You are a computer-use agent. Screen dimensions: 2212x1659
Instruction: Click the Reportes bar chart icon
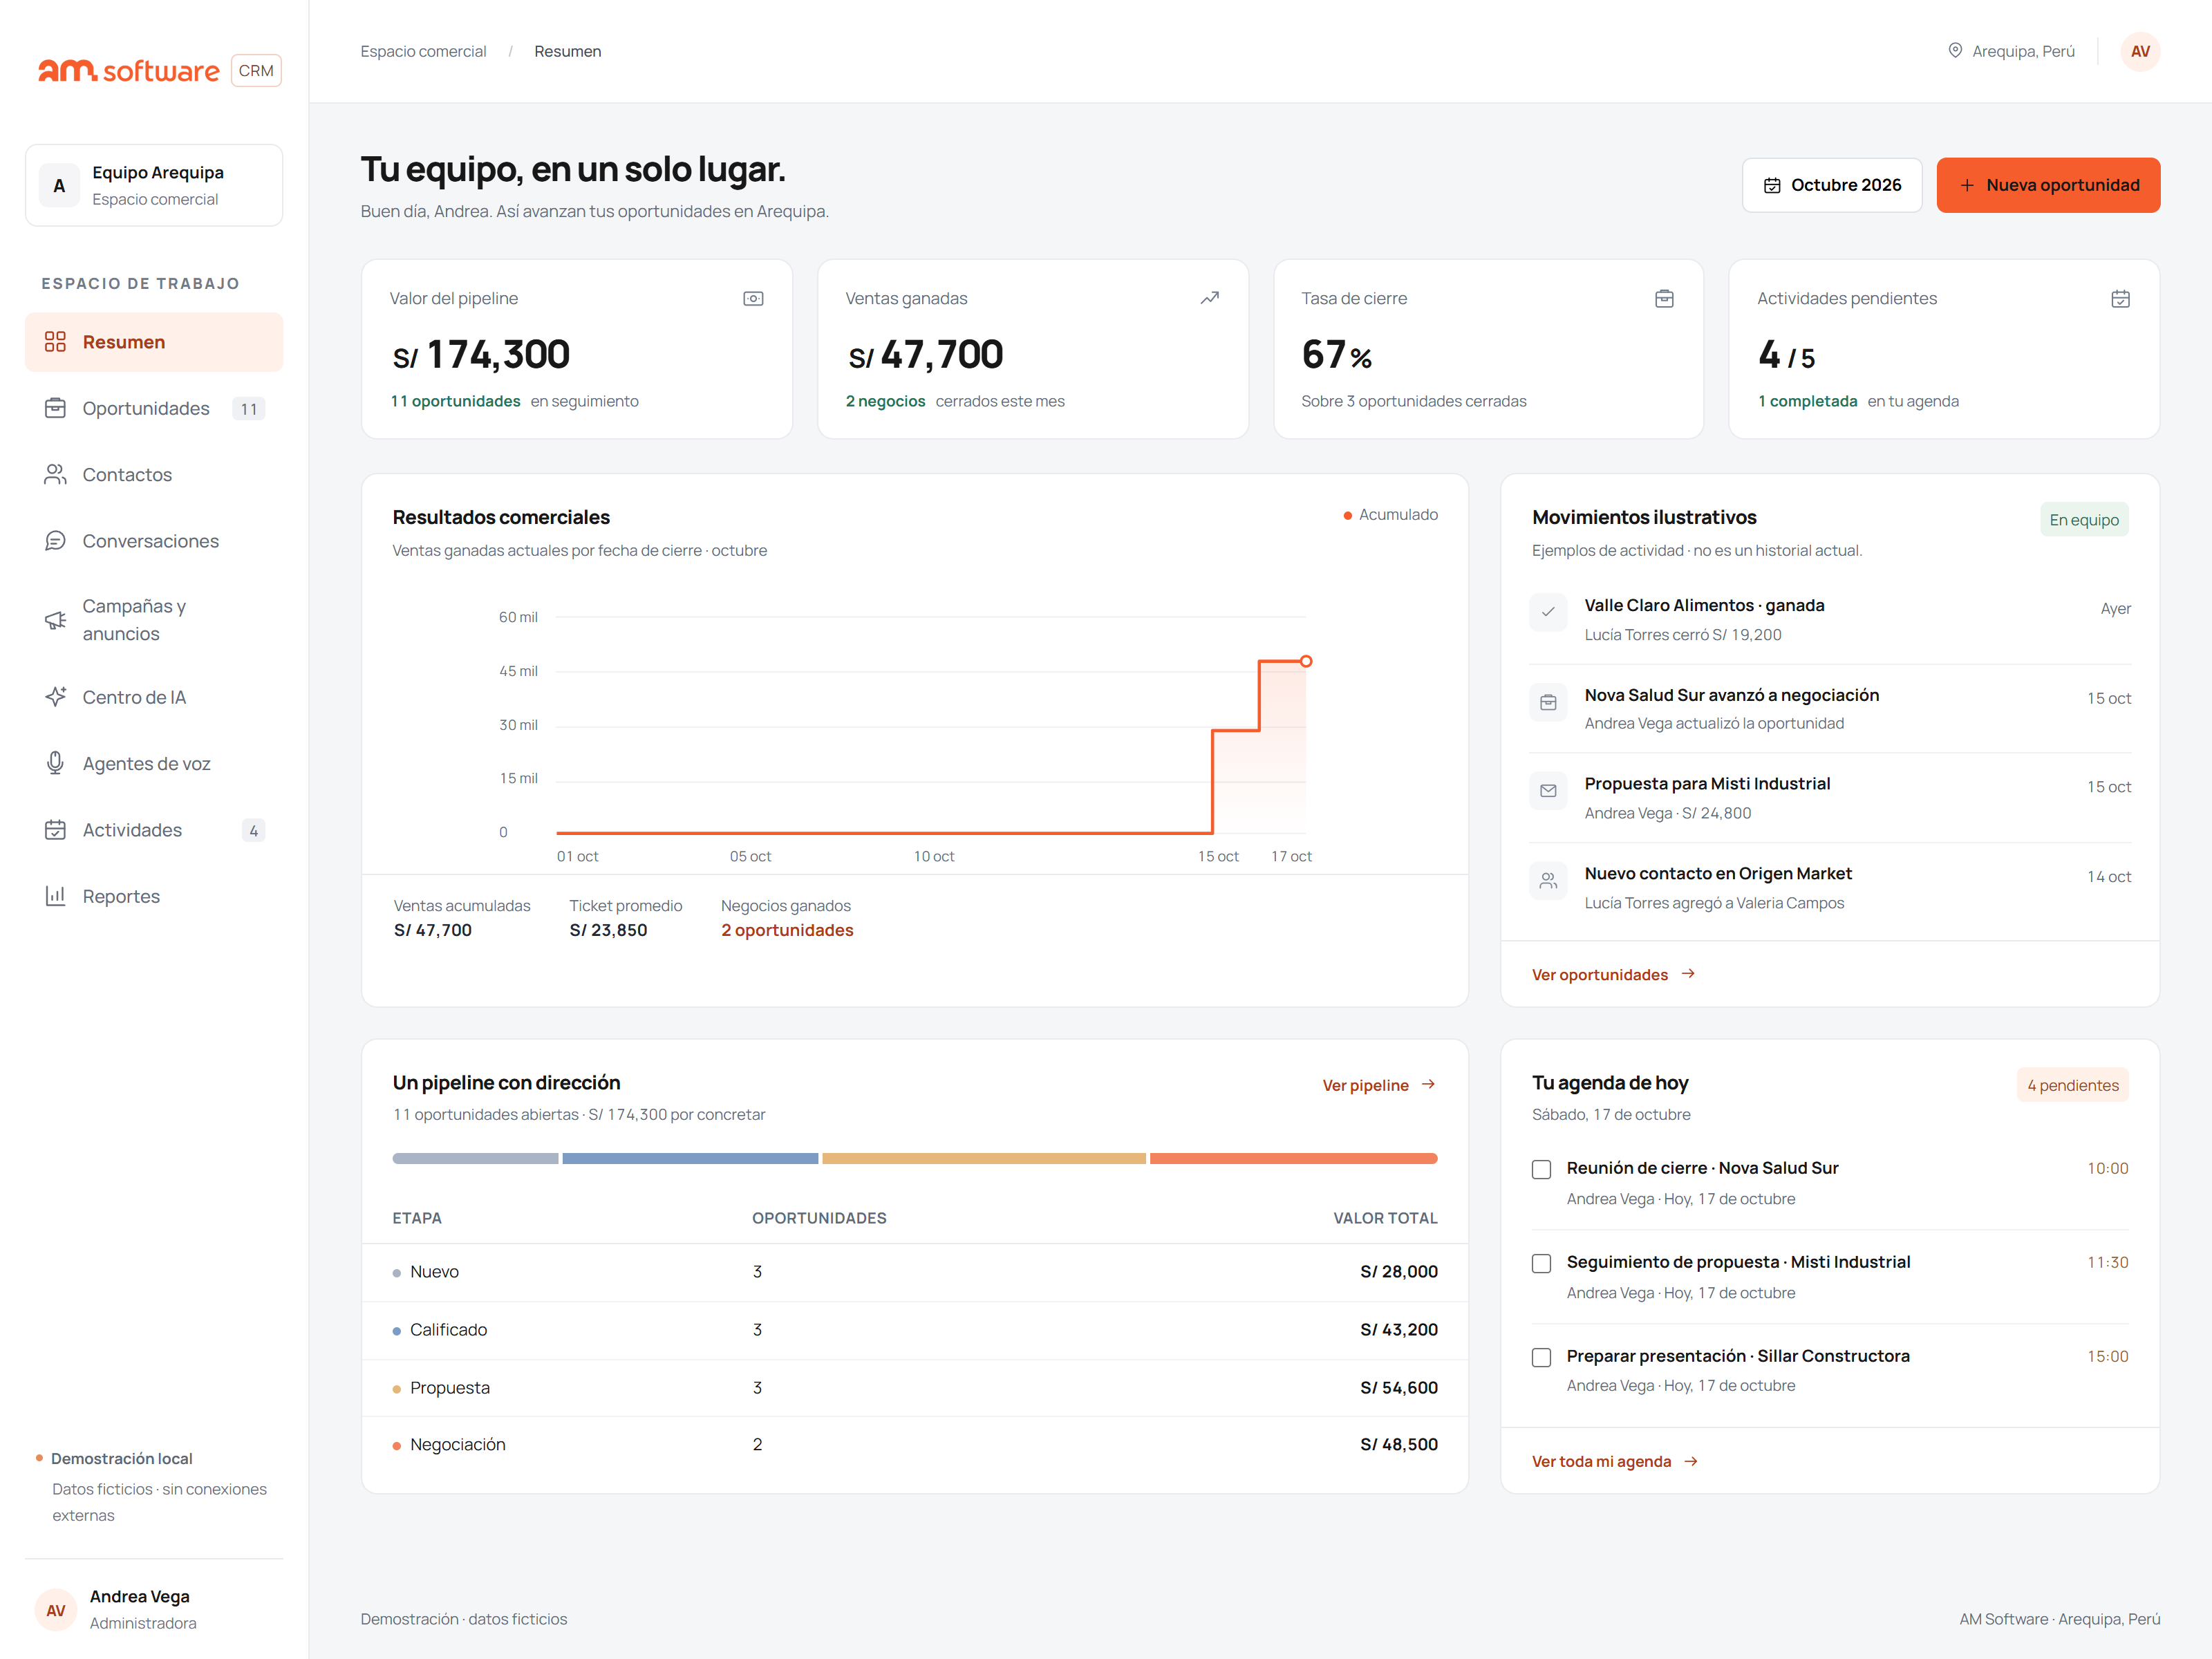[x=55, y=896]
